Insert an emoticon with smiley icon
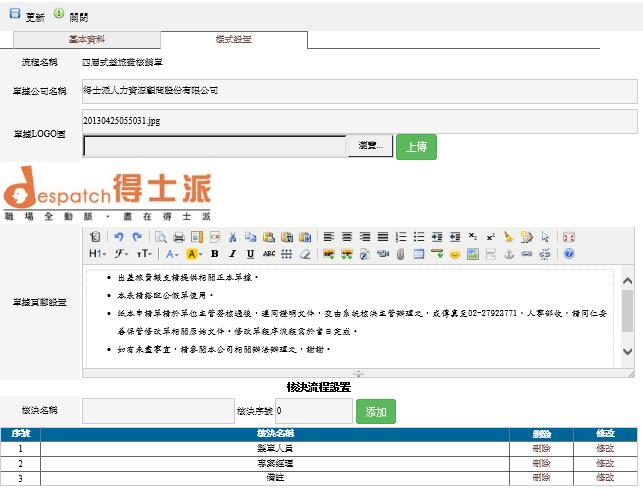Screen dimensions: 643x490 tap(455, 254)
